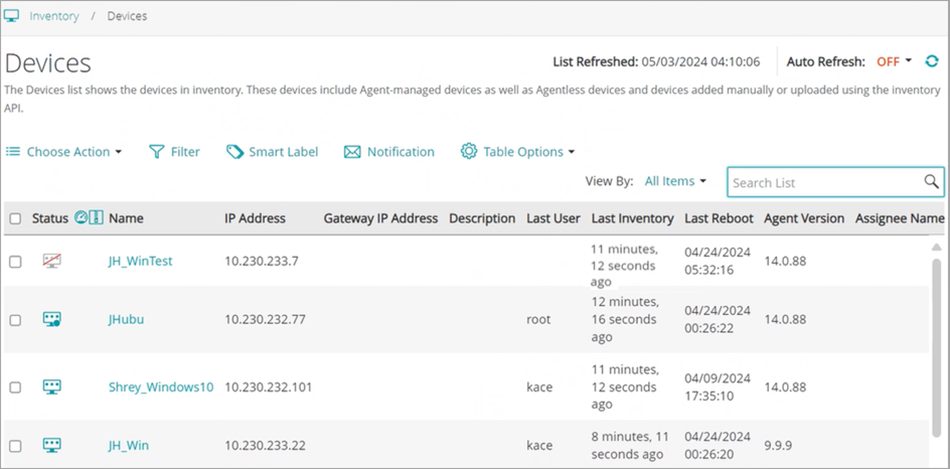Click the device status icon for JHubu
Image resolution: width=950 pixels, height=469 pixels.
tap(52, 320)
